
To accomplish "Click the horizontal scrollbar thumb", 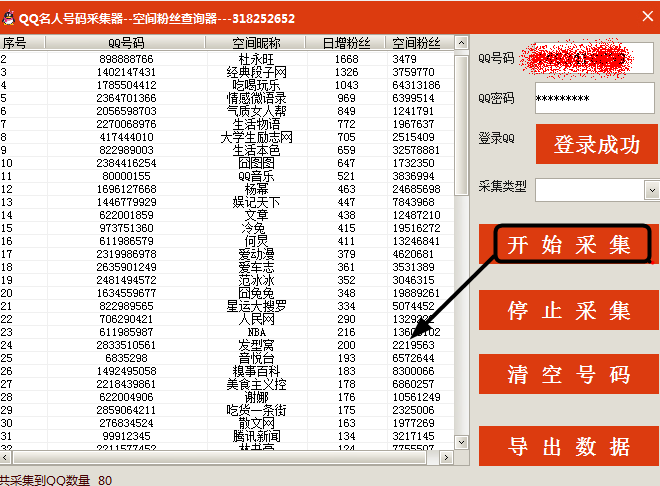I will click(220, 457).
